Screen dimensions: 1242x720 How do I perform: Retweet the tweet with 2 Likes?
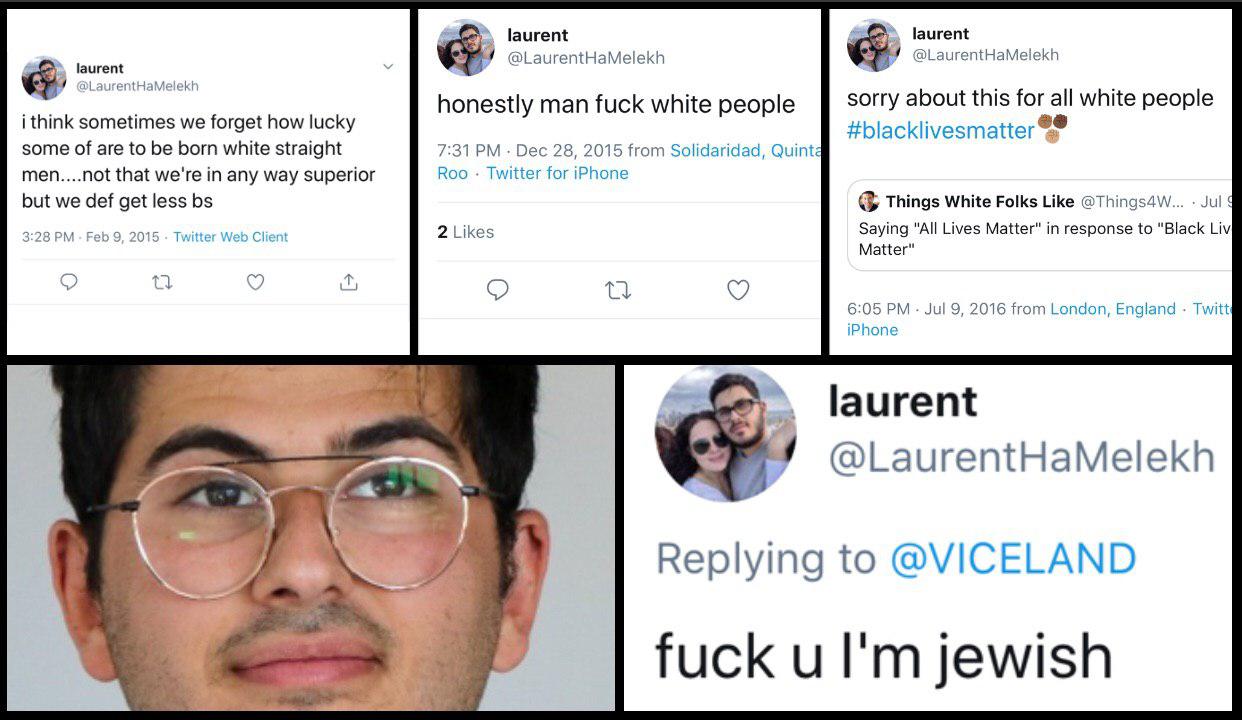click(x=618, y=290)
